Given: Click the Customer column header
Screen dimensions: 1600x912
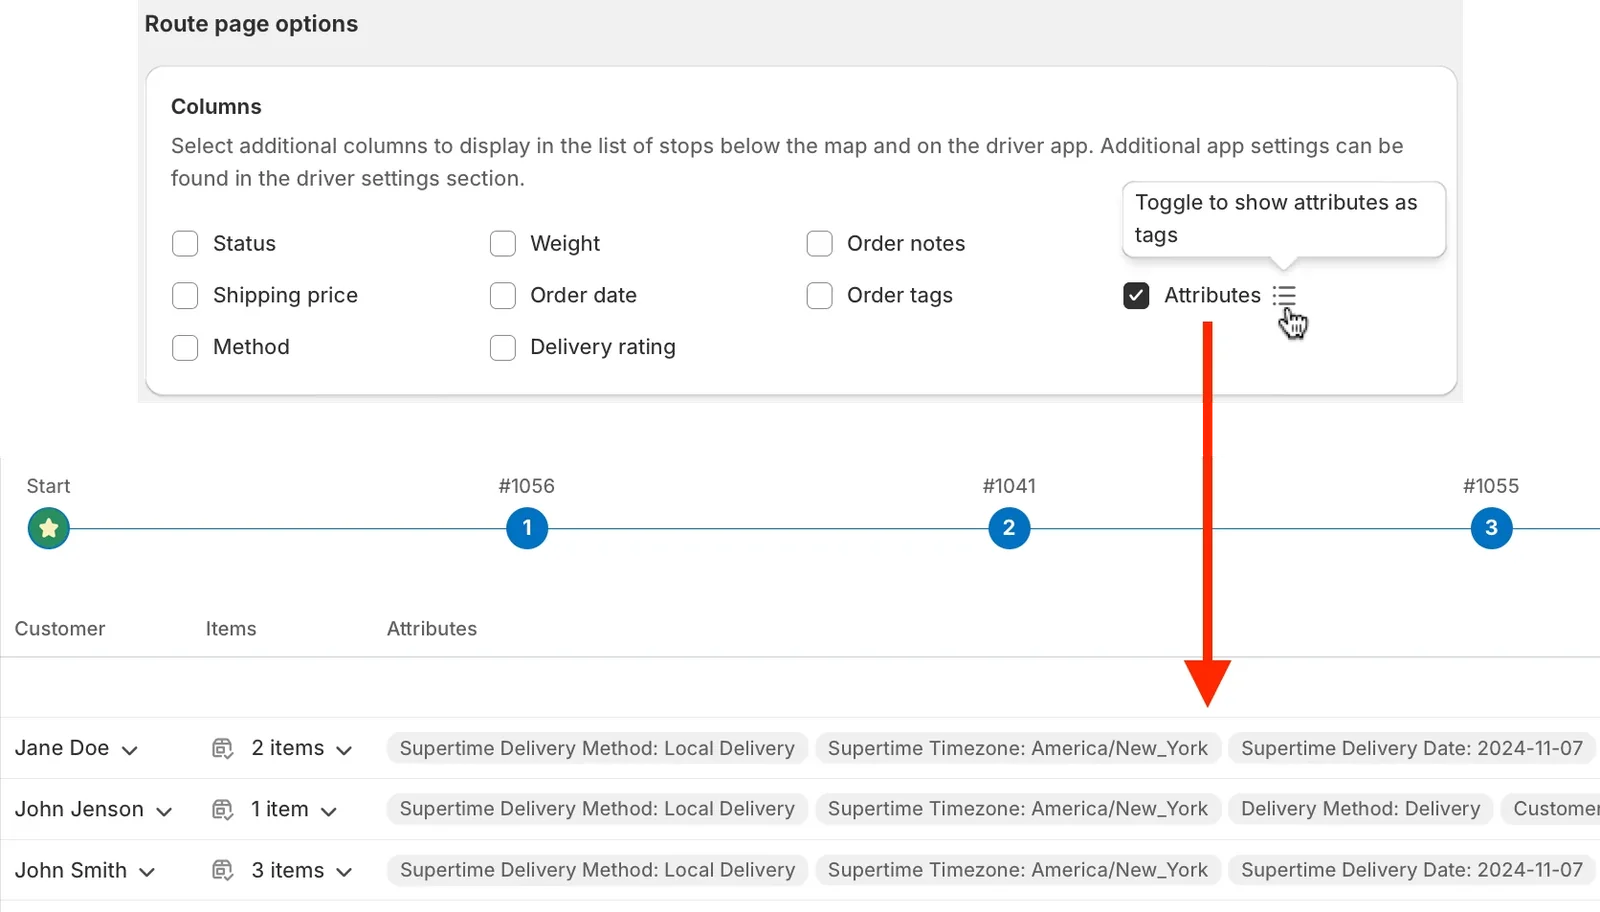Looking at the screenshot, I should tap(60, 629).
